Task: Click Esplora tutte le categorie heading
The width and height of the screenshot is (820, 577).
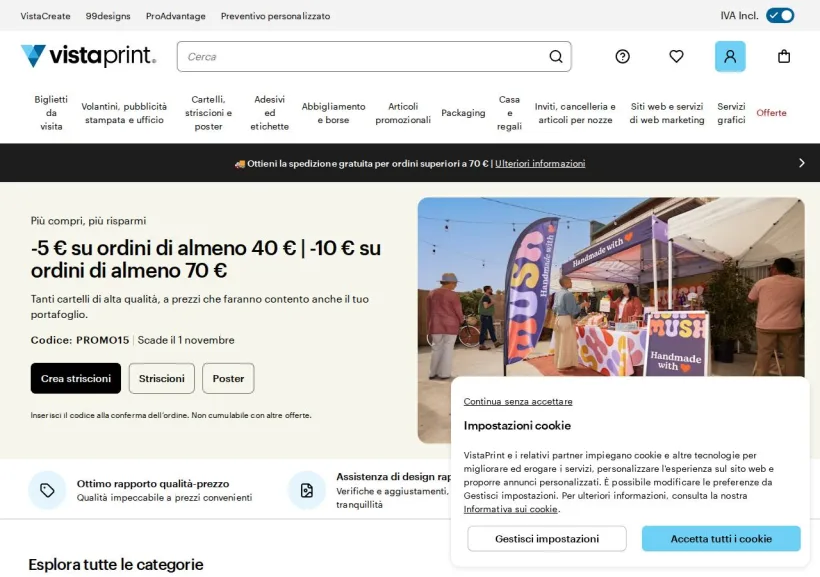Action: (116, 564)
